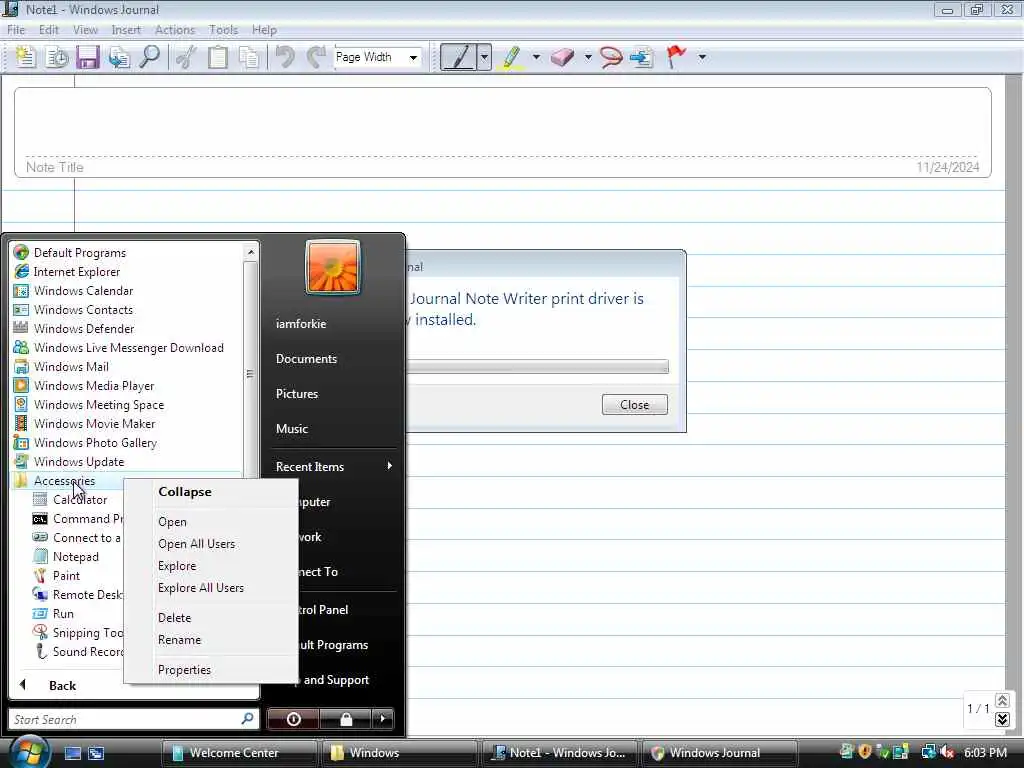Click the Cut scissors toolbar icon
This screenshot has width=1024, height=768.
[186, 57]
